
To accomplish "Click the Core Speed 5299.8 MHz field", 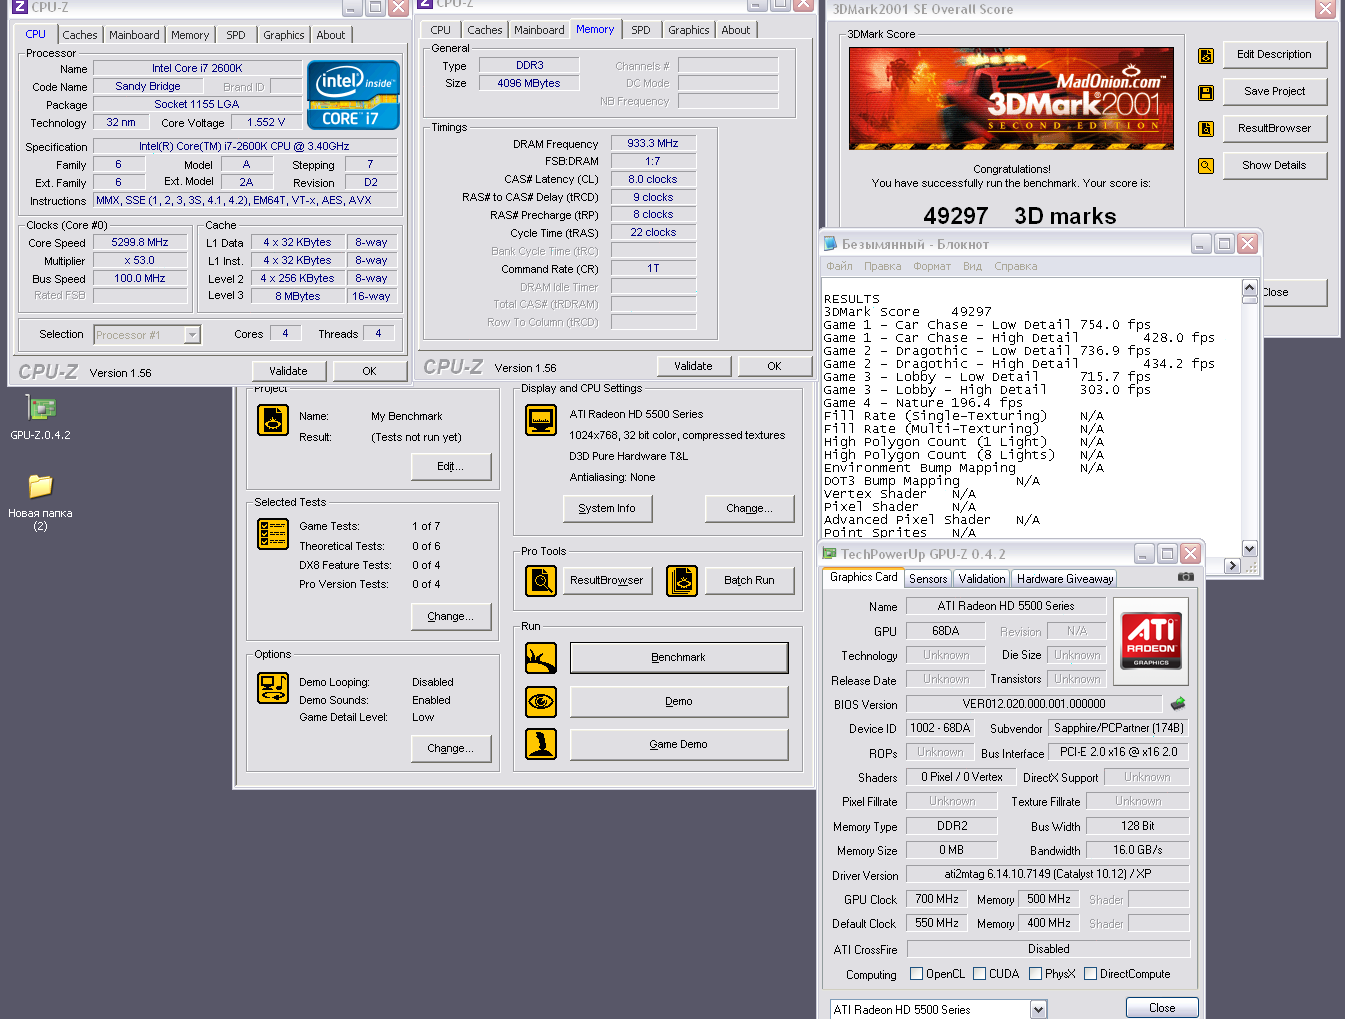I will coord(140,243).
